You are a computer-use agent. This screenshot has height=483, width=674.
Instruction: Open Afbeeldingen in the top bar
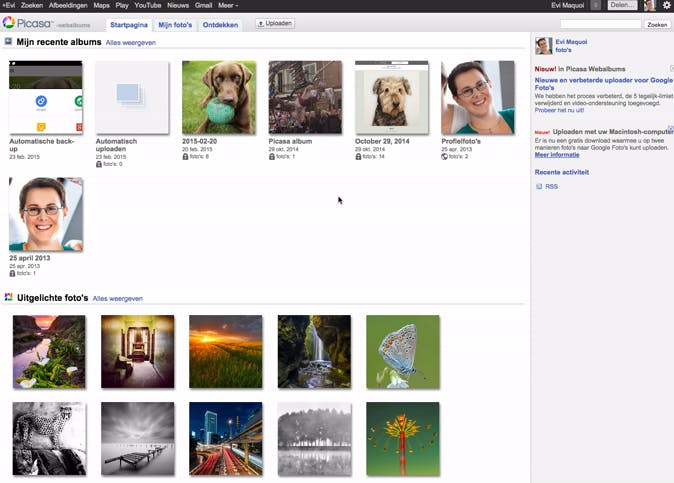point(68,5)
